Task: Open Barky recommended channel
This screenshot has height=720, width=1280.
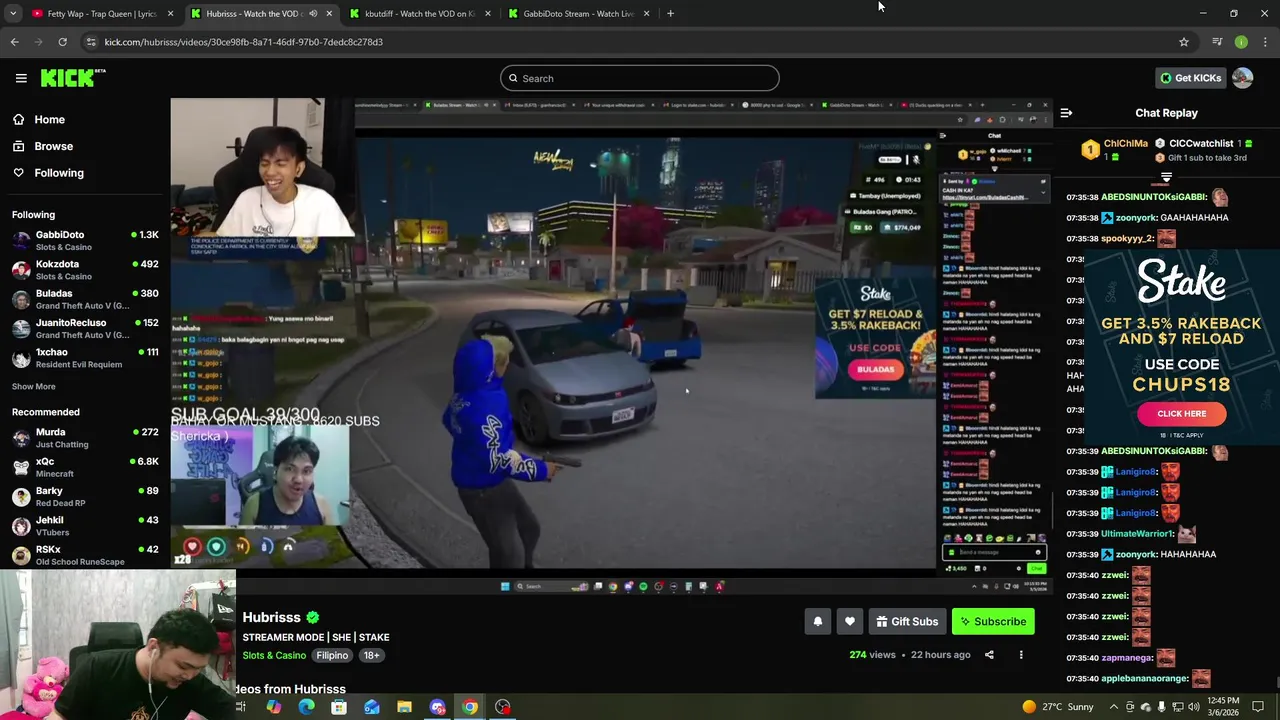Action: click(x=85, y=496)
